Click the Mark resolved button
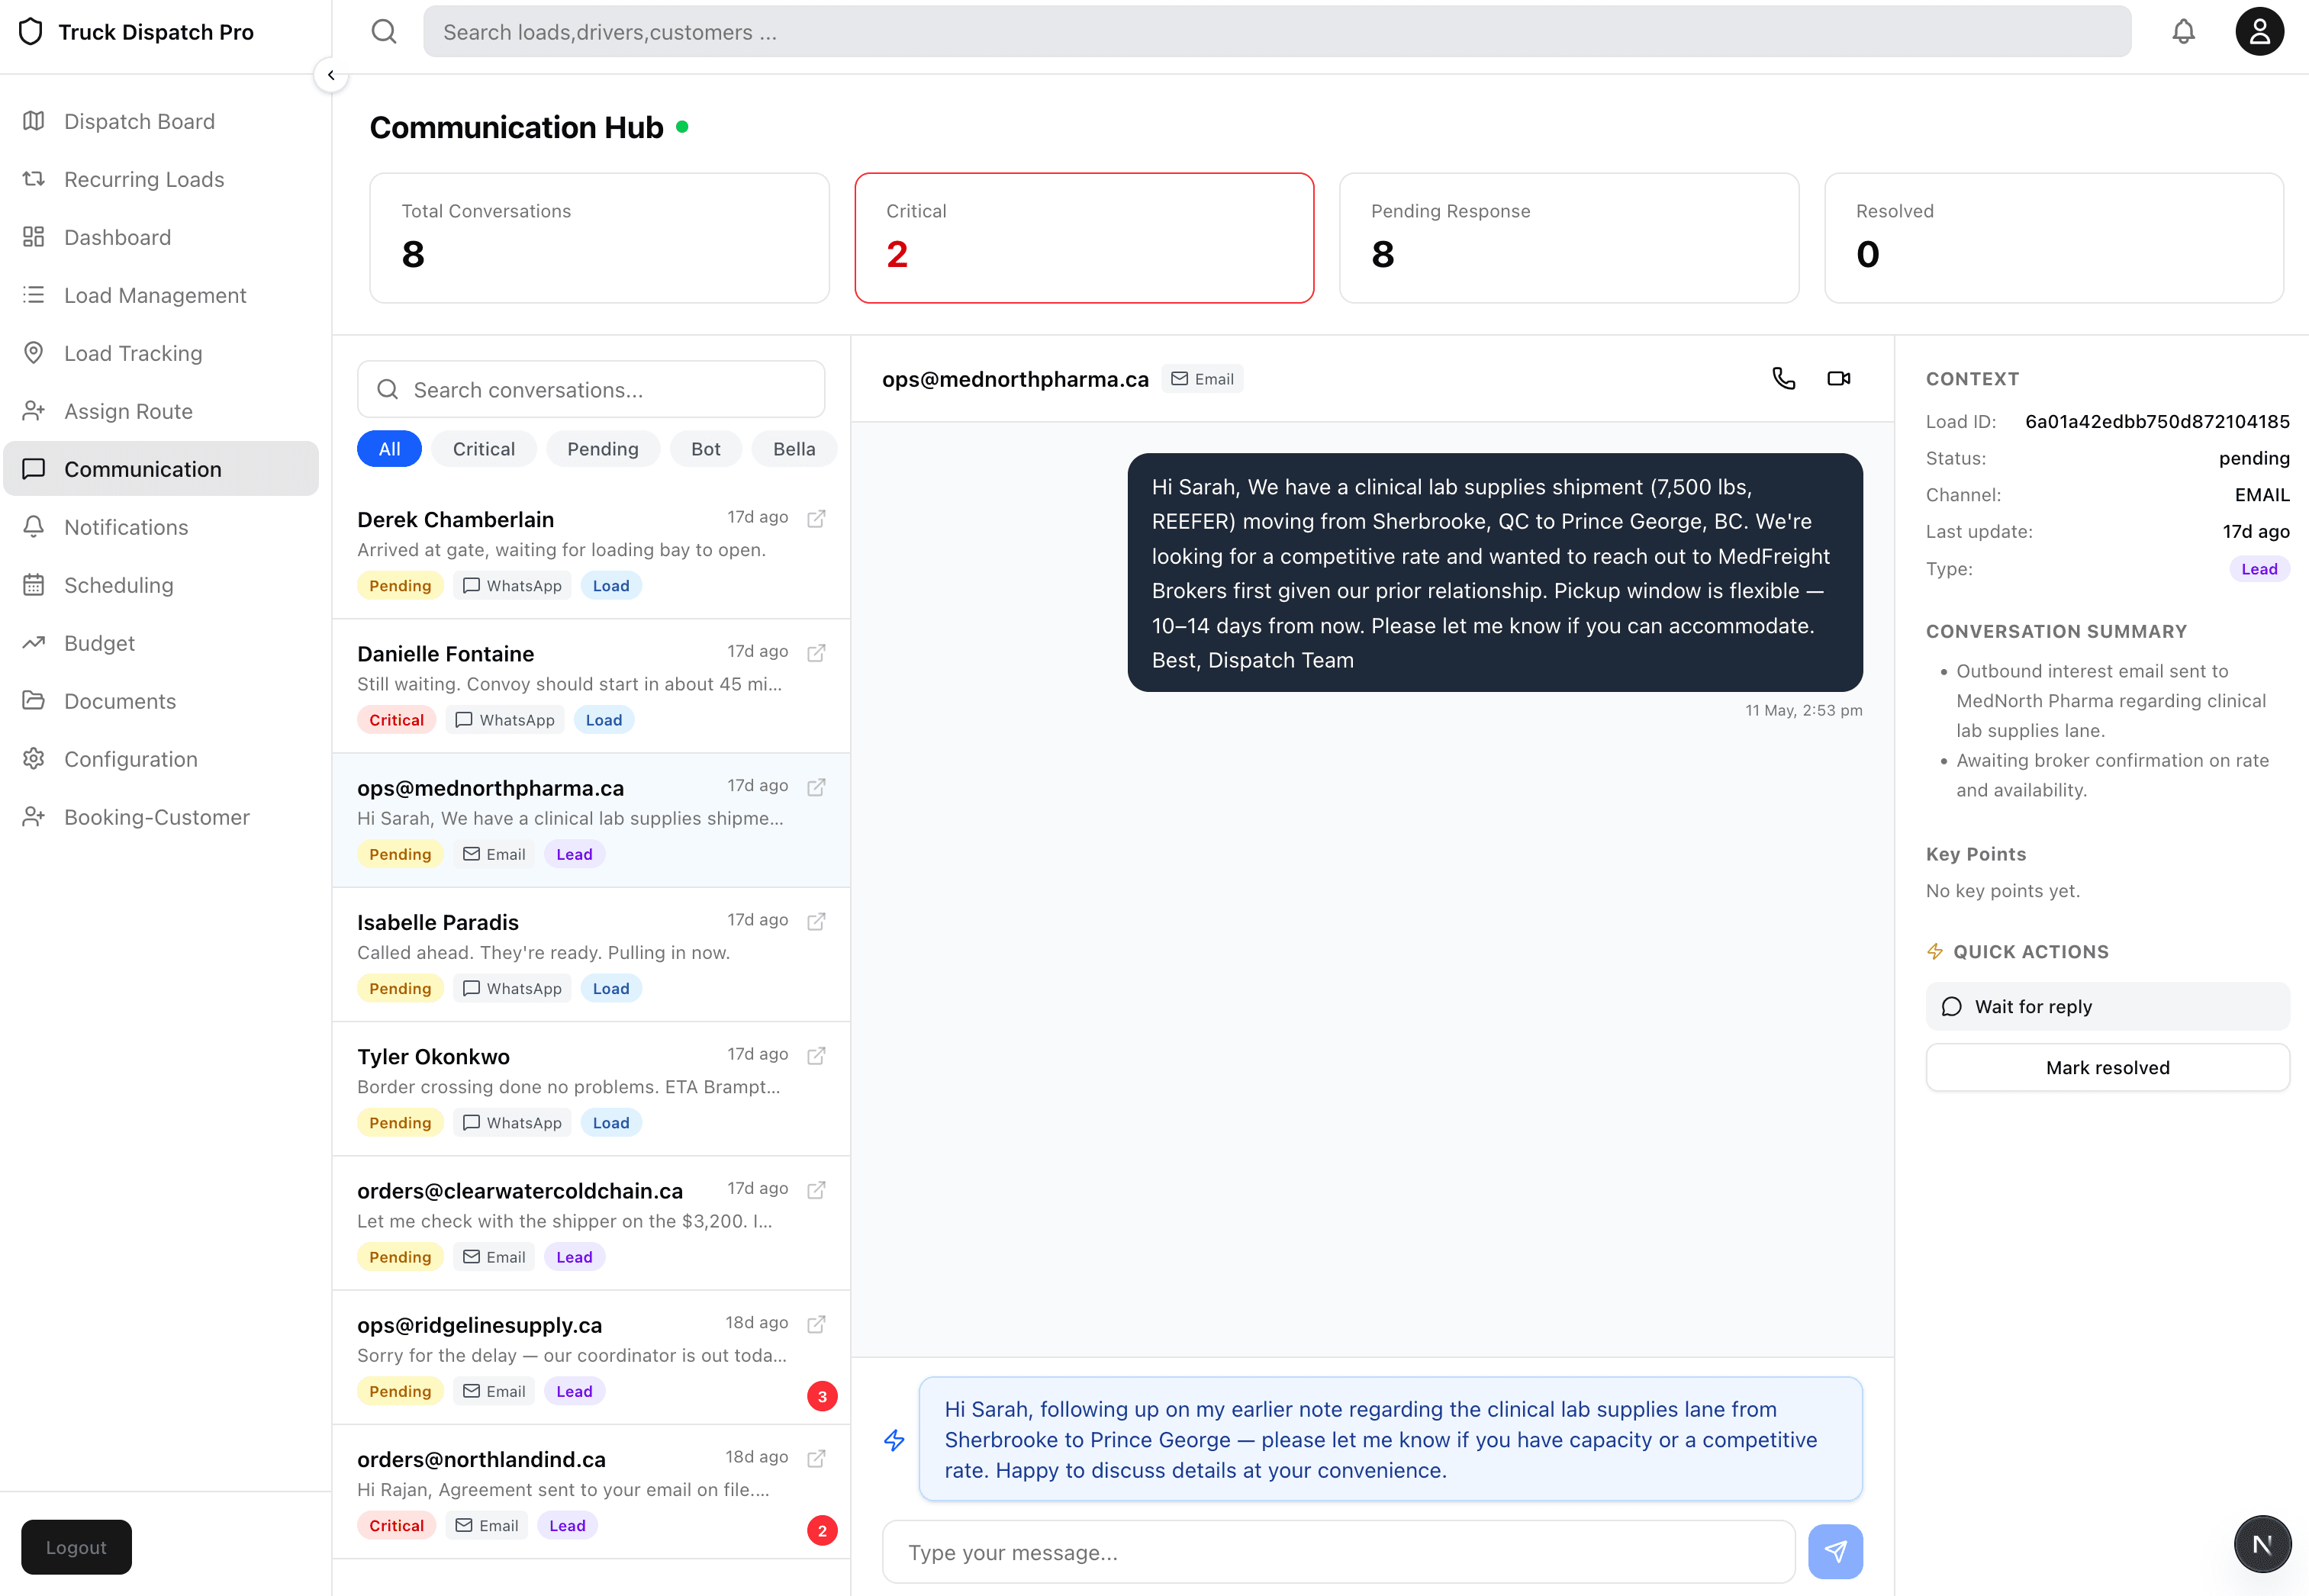This screenshot has height=1596, width=2309. [x=2107, y=1068]
